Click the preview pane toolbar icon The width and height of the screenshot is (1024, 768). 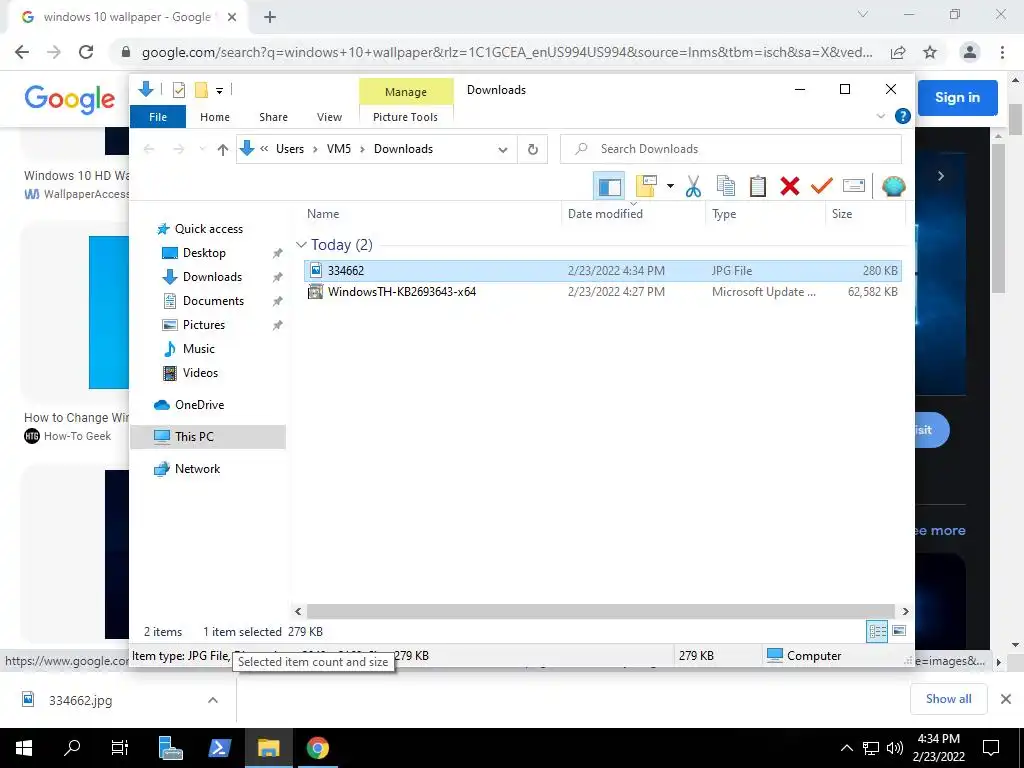(x=609, y=187)
